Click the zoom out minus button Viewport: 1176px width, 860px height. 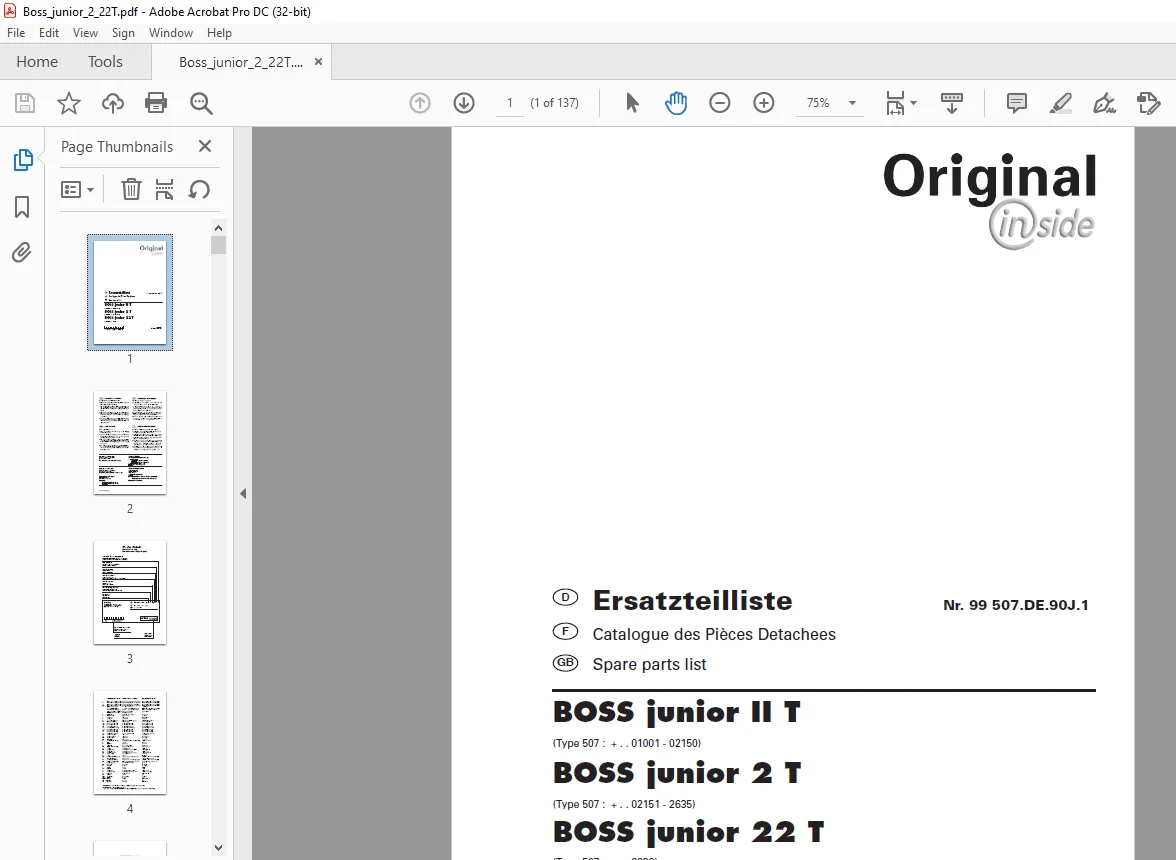coord(719,103)
